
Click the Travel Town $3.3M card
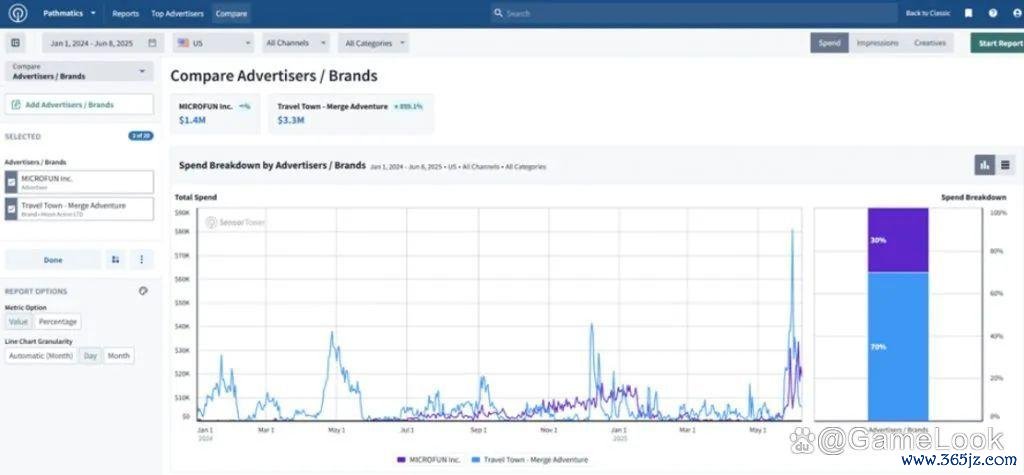coord(351,114)
